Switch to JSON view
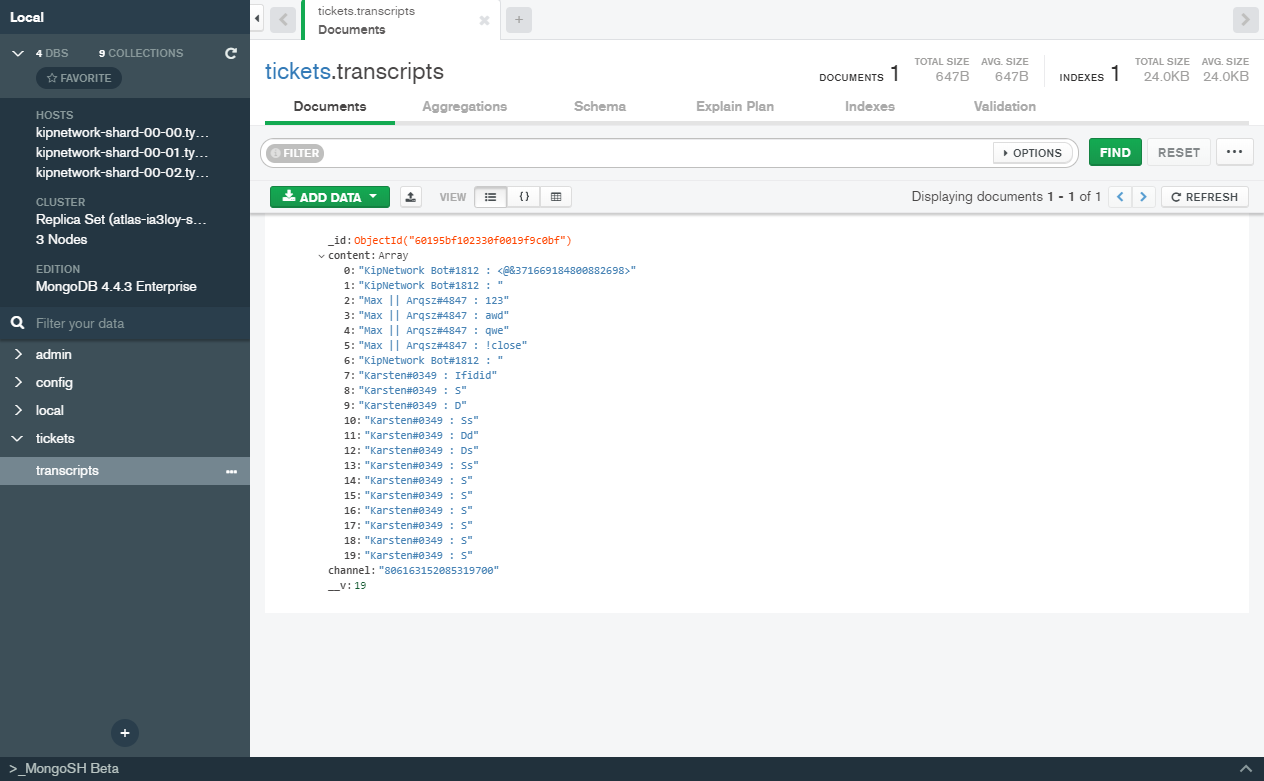Viewport: 1264px width, 781px height. pos(523,197)
